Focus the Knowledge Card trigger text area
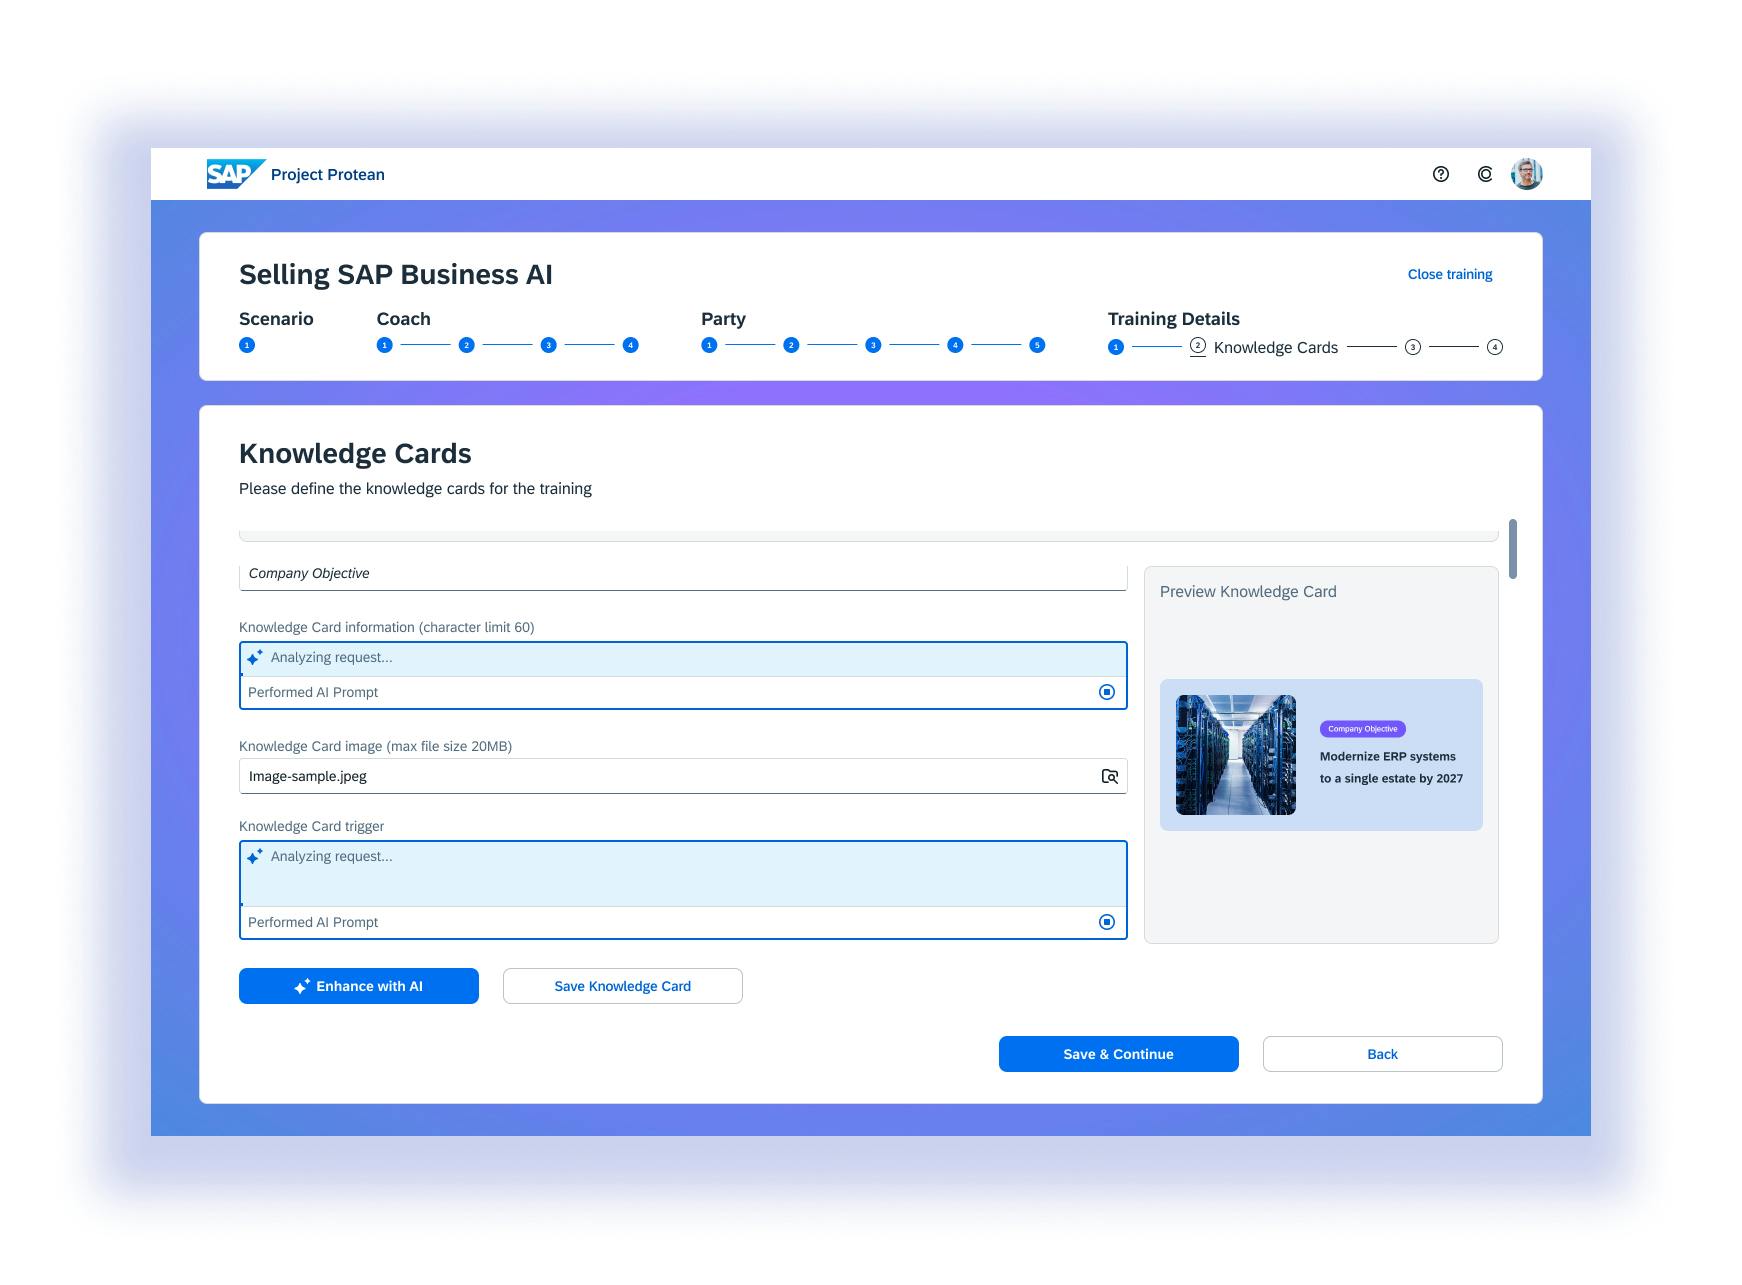The height and width of the screenshot is (1285, 1742). (x=683, y=874)
